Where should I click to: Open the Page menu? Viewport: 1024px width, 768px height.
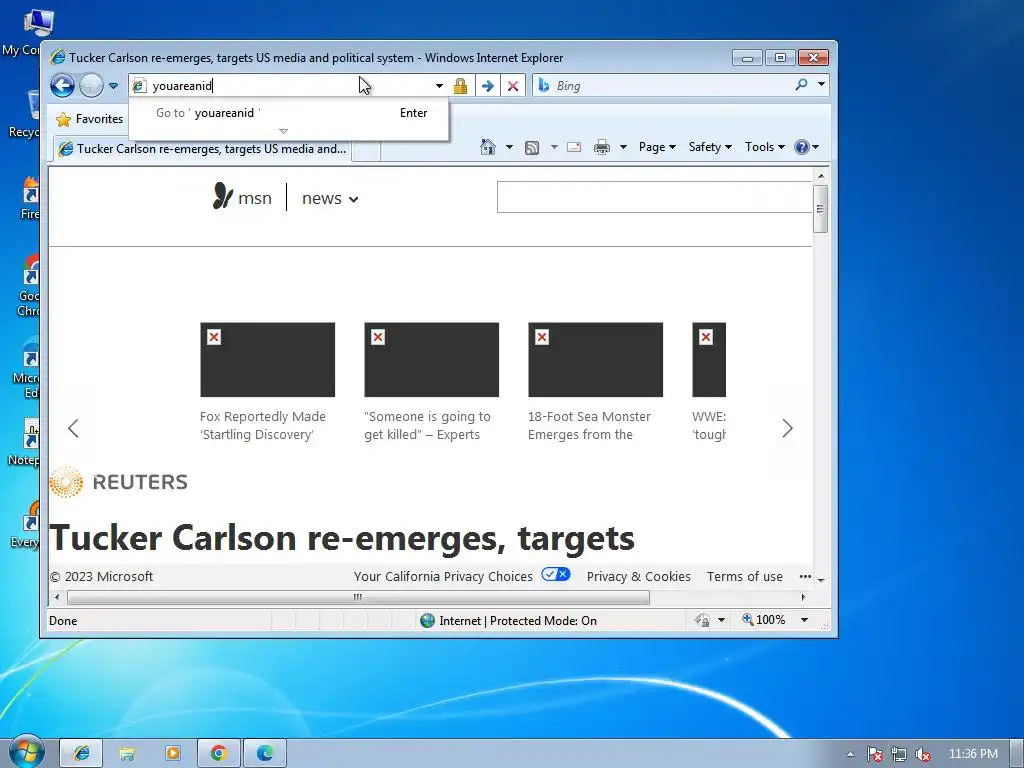(657, 147)
